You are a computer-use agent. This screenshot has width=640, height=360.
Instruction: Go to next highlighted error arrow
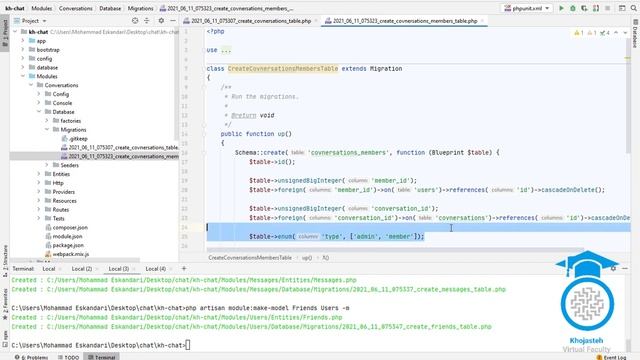pos(625,33)
